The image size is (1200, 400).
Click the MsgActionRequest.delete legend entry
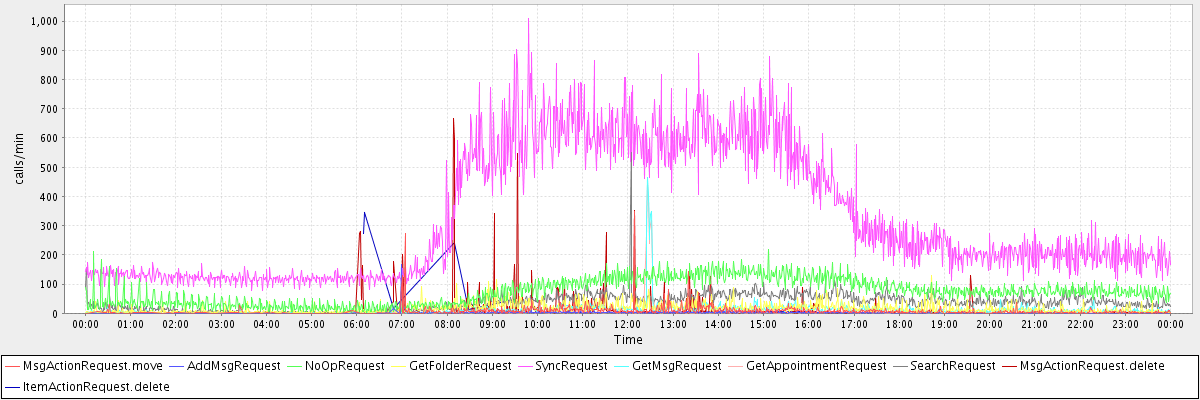[x=1096, y=366]
